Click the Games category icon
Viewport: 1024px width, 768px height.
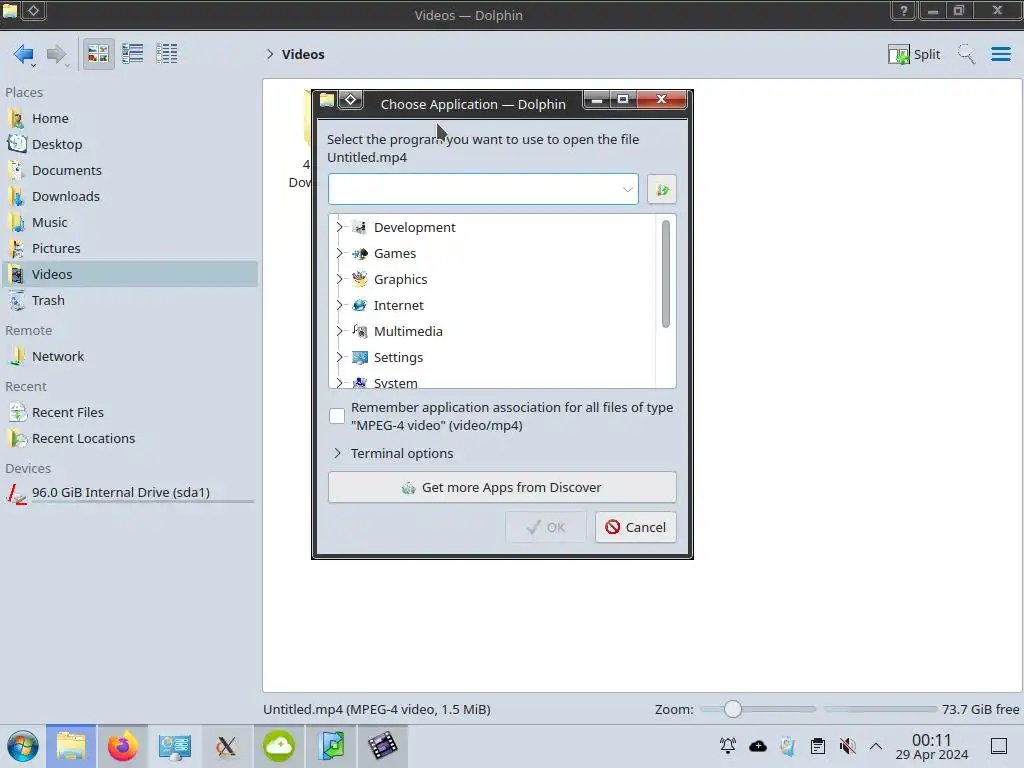tap(360, 253)
